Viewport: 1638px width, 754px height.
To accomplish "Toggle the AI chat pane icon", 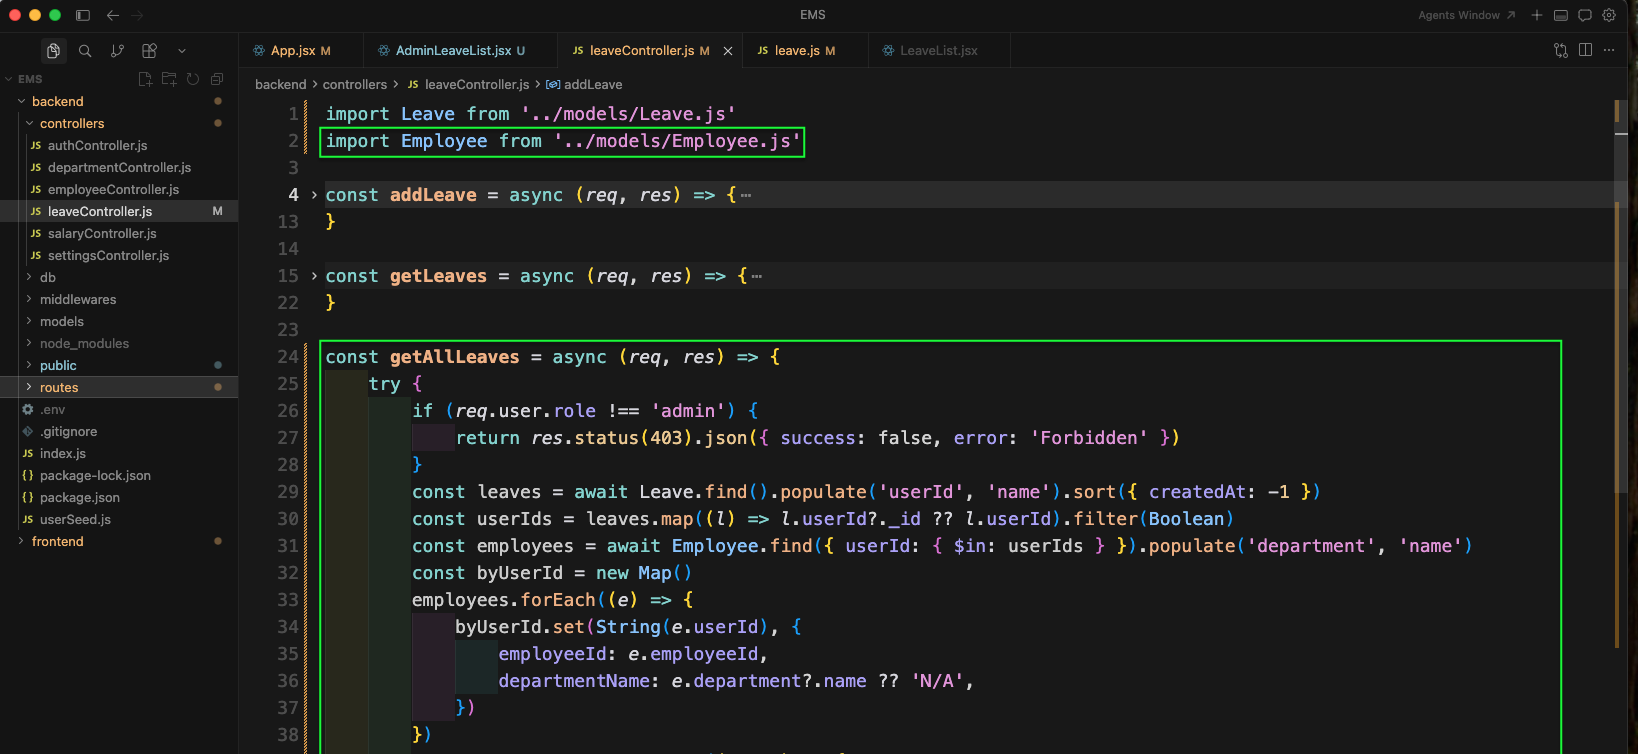I will pyautogui.click(x=1585, y=15).
